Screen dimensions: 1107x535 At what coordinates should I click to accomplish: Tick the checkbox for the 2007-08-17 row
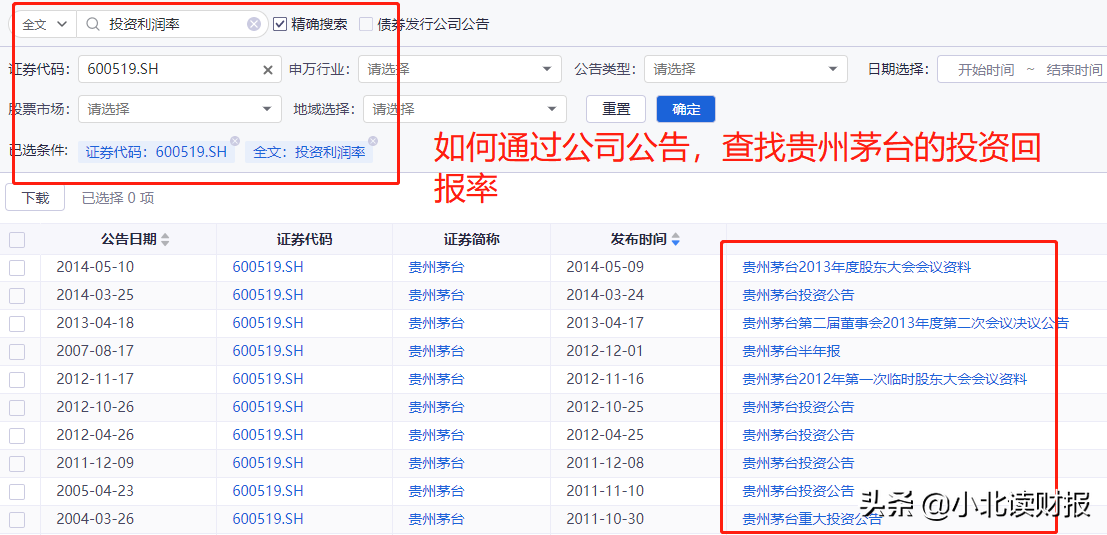tap(17, 351)
